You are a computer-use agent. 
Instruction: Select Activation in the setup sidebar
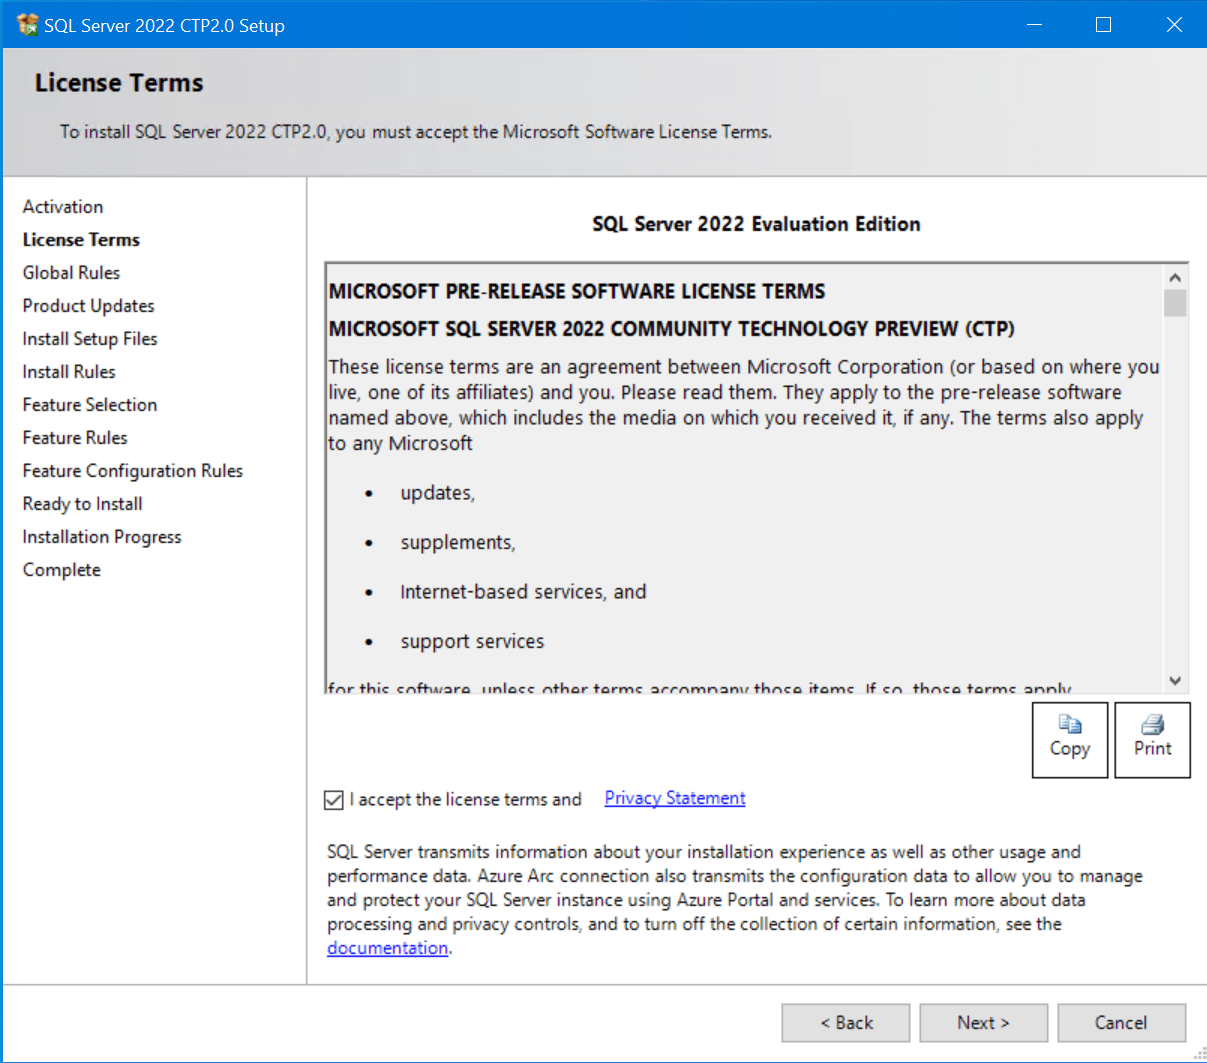(x=63, y=206)
